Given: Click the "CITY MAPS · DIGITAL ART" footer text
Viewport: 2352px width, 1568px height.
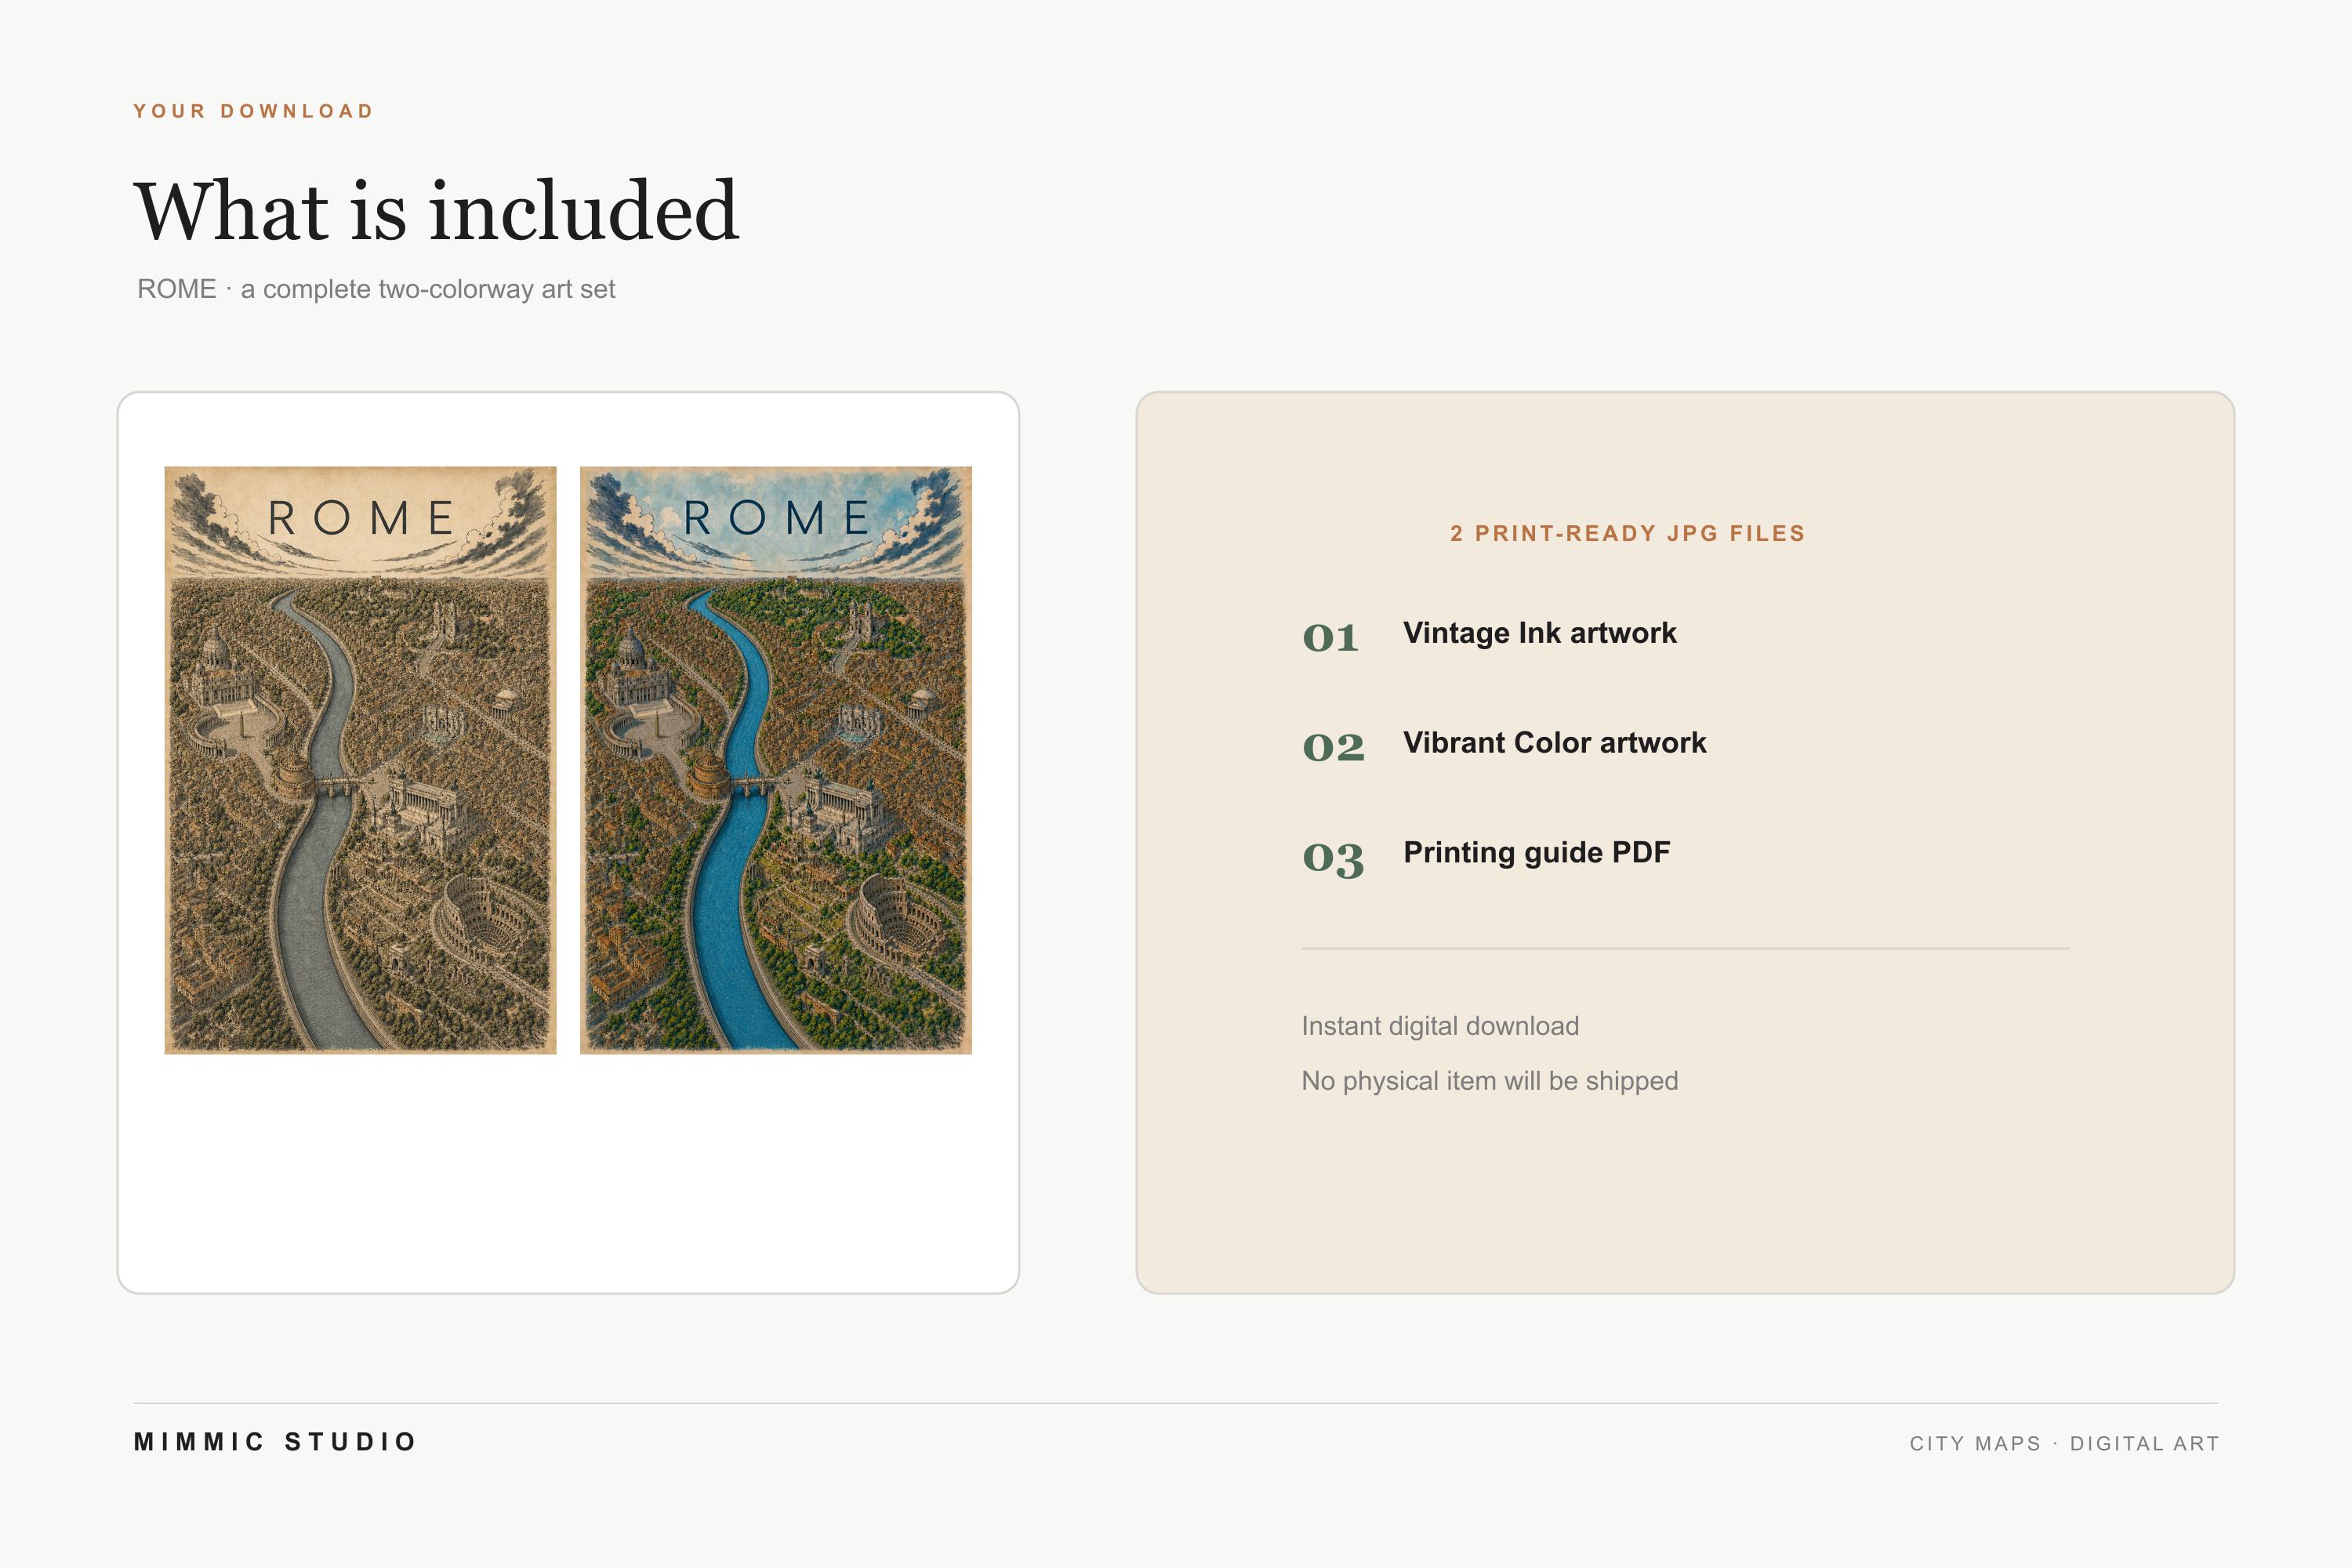Looking at the screenshot, I should click(x=2064, y=1444).
